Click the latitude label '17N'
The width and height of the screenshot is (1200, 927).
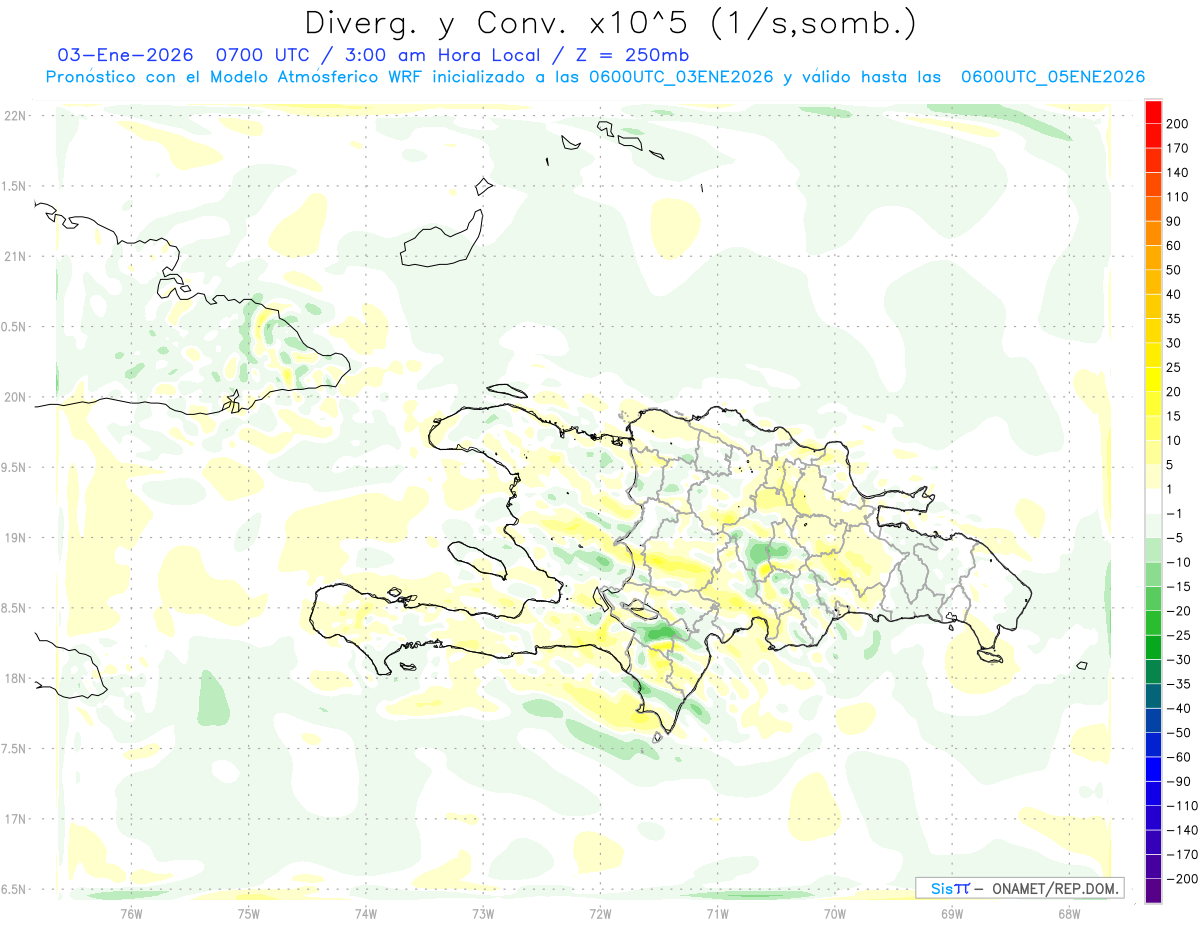click(x=15, y=819)
